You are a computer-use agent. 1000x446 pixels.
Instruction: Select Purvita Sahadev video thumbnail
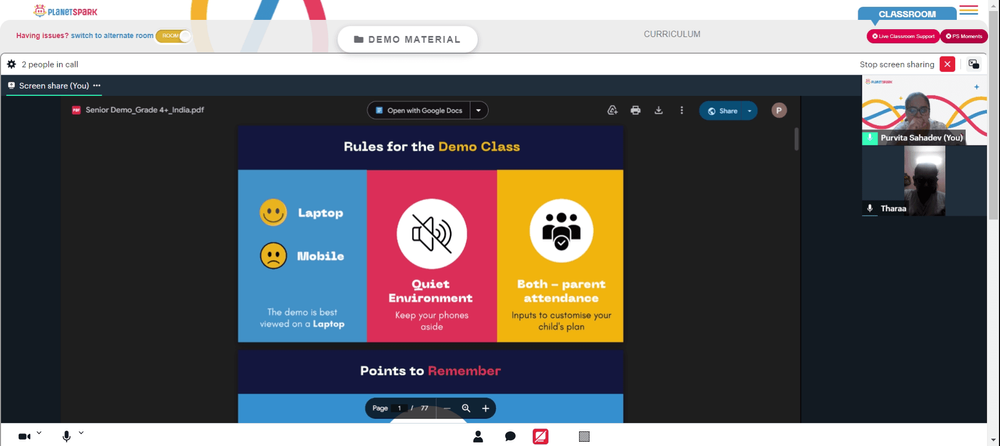point(923,110)
